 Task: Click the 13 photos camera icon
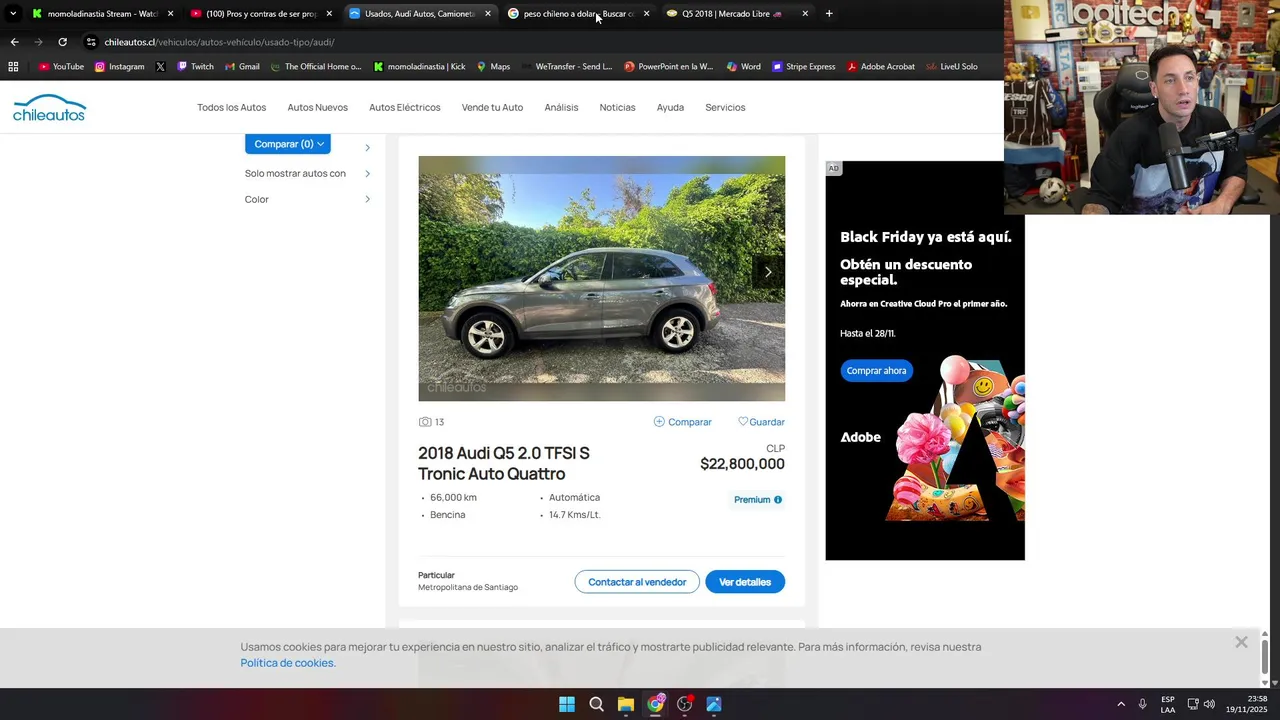(x=425, y=422)
